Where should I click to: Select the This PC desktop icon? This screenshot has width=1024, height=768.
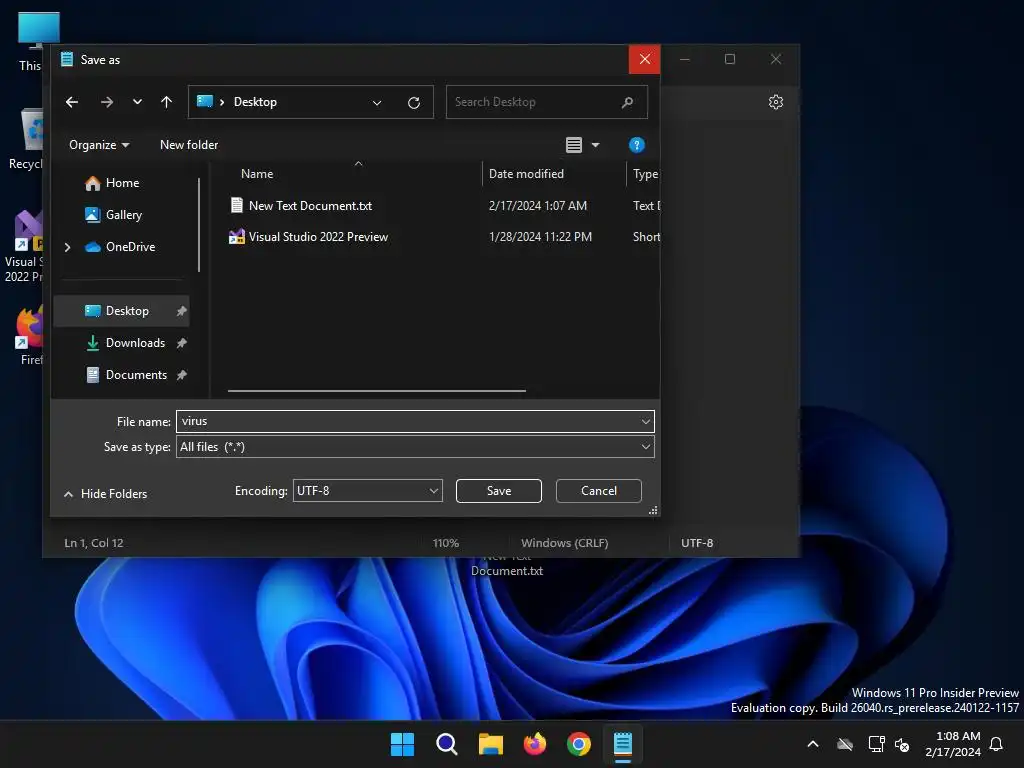pyautogui.click(x=30, y=42)
